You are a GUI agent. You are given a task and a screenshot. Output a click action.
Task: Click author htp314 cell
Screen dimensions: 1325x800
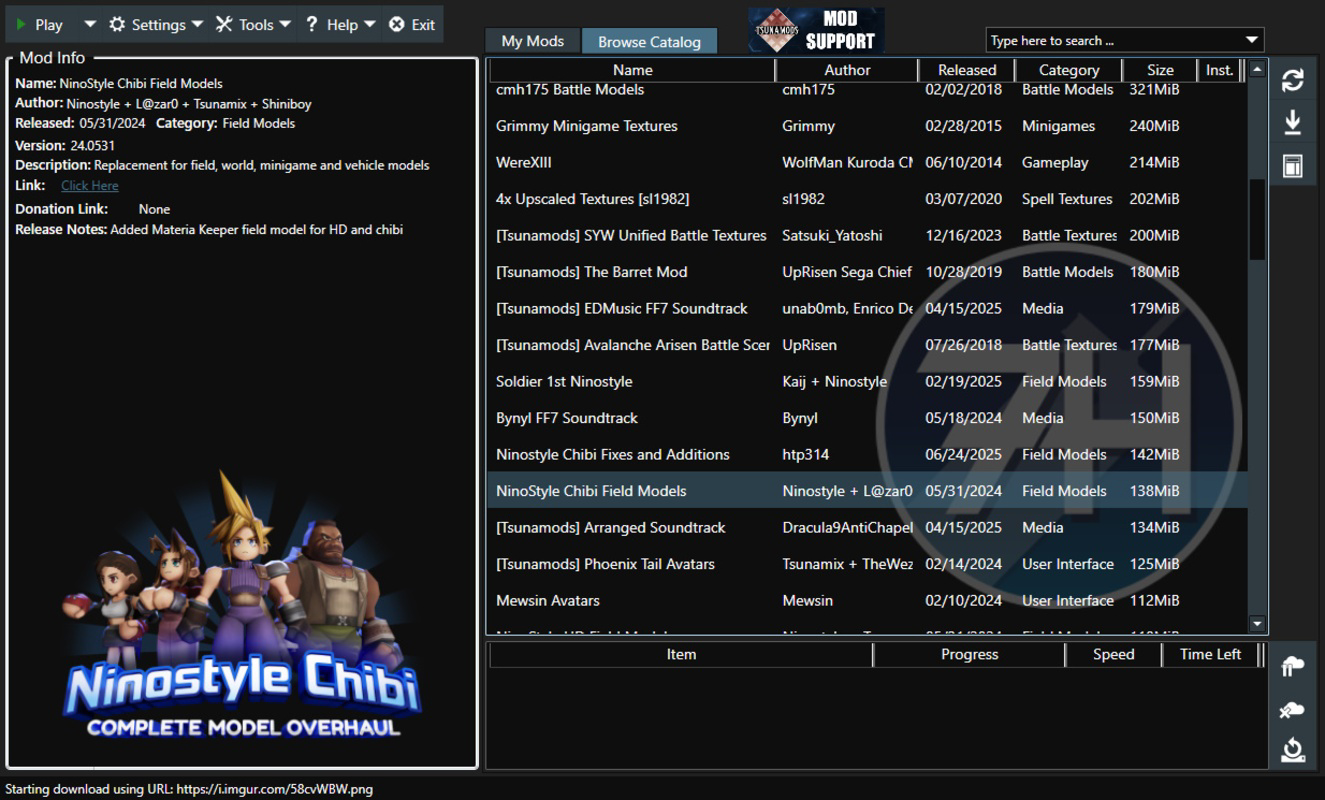point(806,454)
